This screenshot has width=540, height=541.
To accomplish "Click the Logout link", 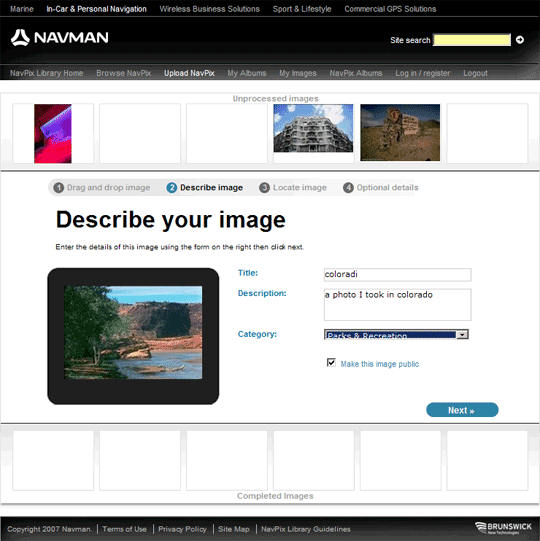I will 475,73.
